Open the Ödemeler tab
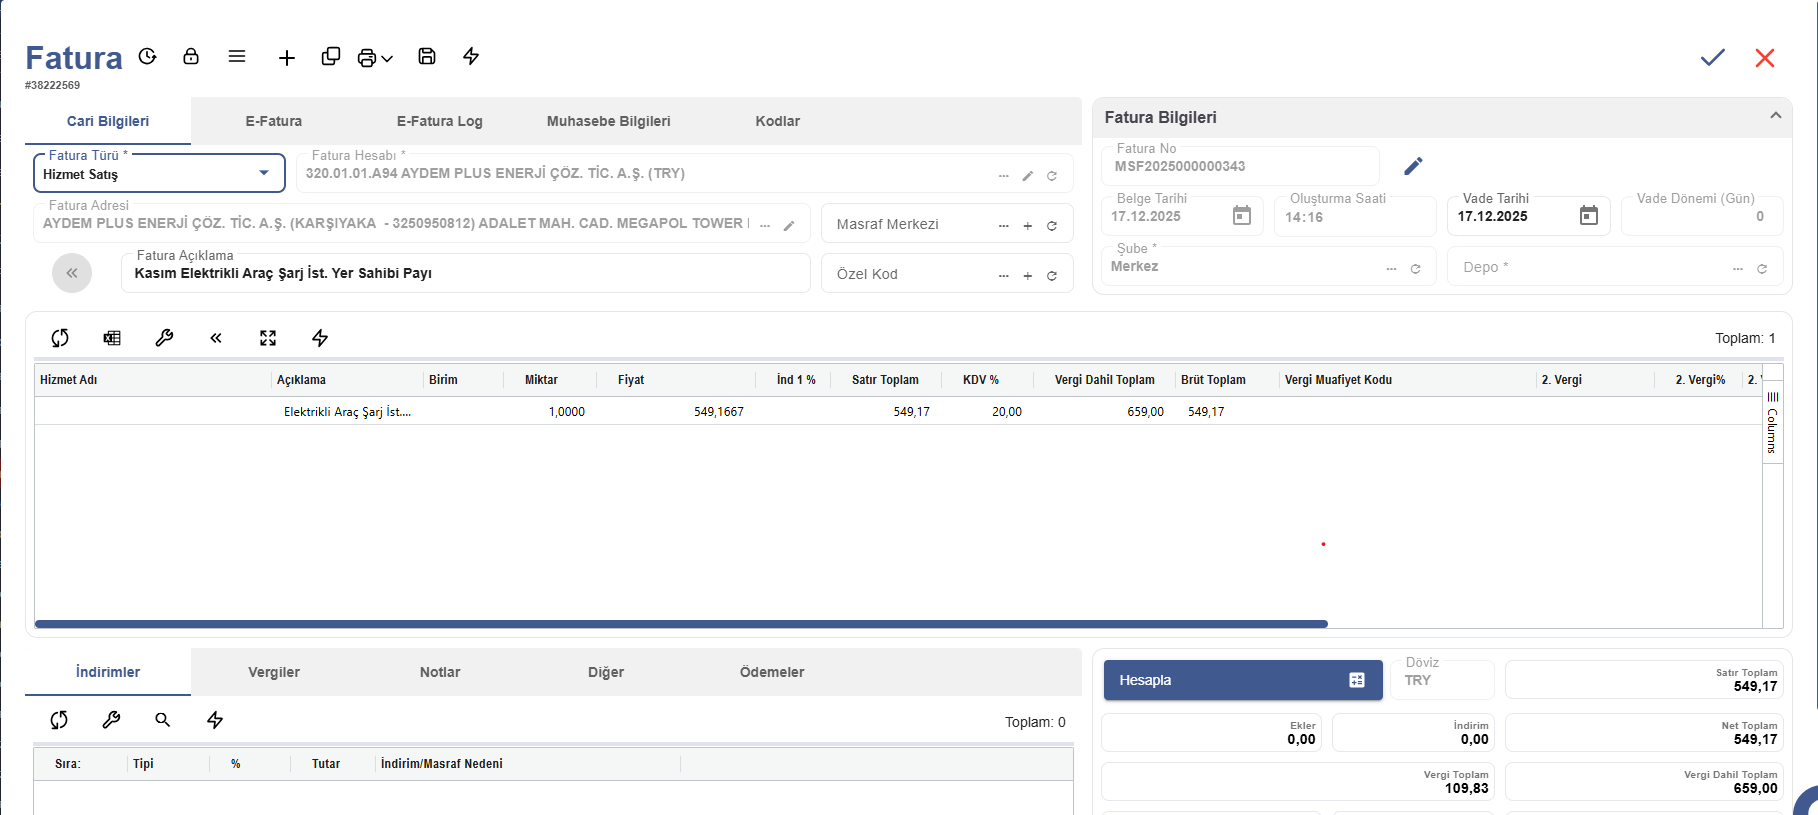This screenshot has width=1818, height=815. click(x=772, y=672)
